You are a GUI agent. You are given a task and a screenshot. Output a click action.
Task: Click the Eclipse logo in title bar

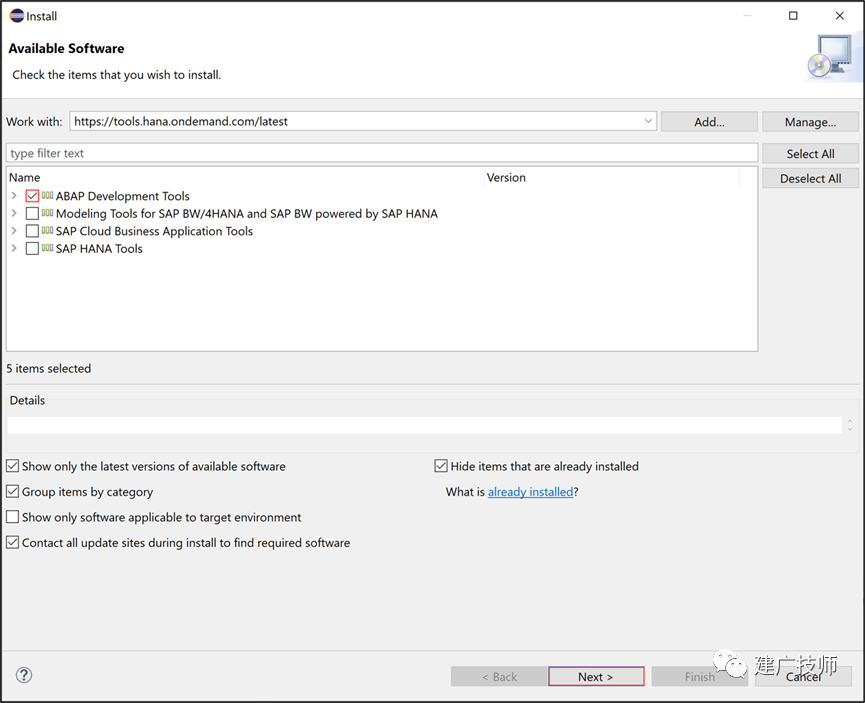pyautogui.click(x=17, y=16)
